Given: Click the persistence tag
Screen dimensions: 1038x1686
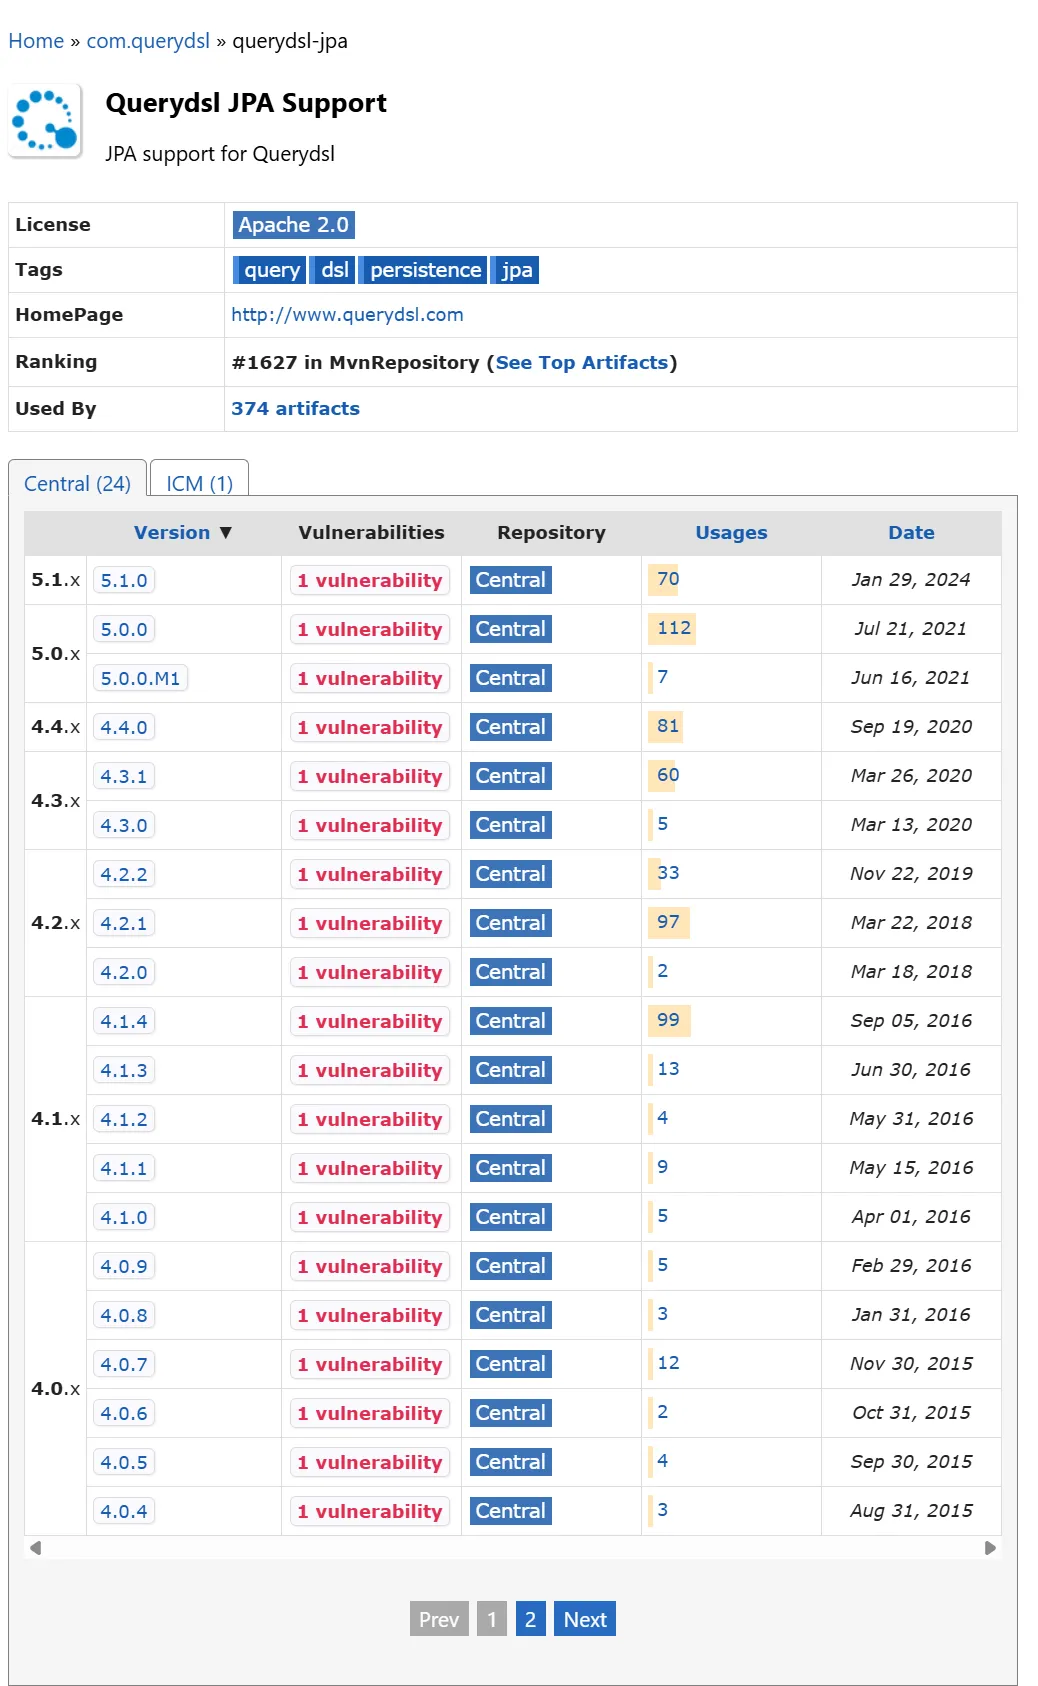Looking at the screenshot, I should coord(425,270).
